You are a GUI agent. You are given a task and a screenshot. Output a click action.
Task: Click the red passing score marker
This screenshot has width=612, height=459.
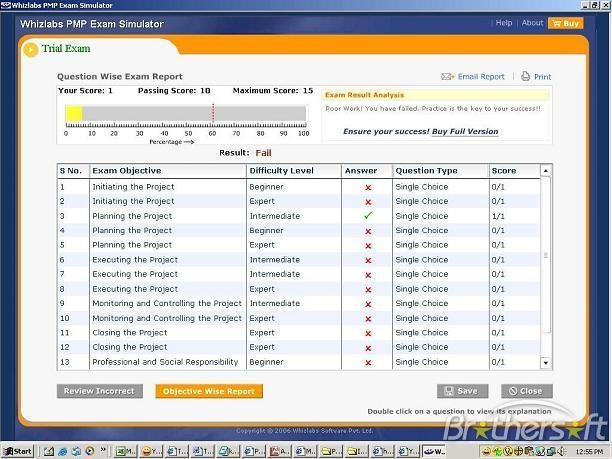pyautogui.click(x=213, y=114)
